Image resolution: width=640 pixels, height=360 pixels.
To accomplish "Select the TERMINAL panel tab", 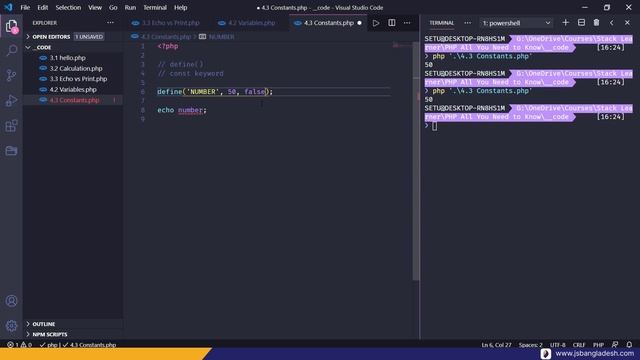I will tap(442, 23).
